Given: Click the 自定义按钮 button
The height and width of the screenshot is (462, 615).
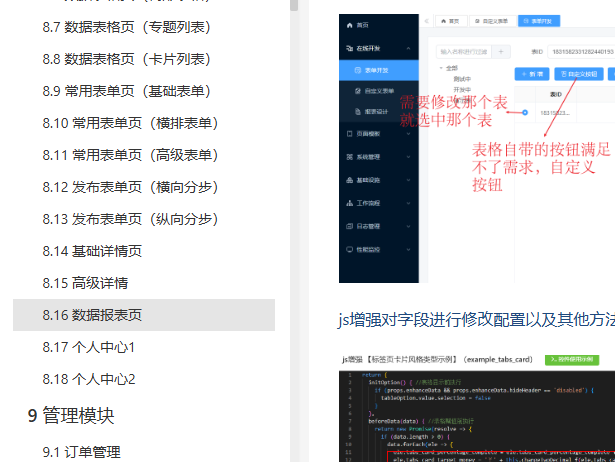Looking at the screenshot, I should (579, 74).
